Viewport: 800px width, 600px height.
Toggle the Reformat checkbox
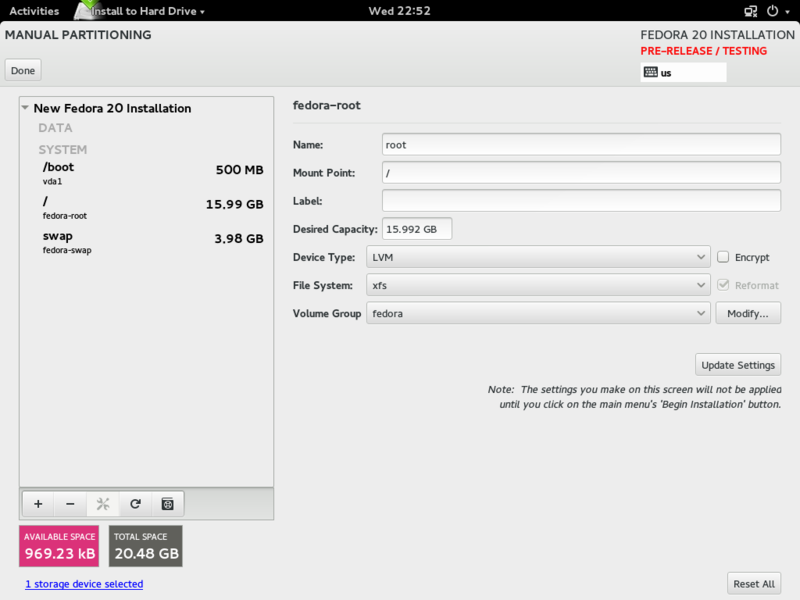pos(723,285)
